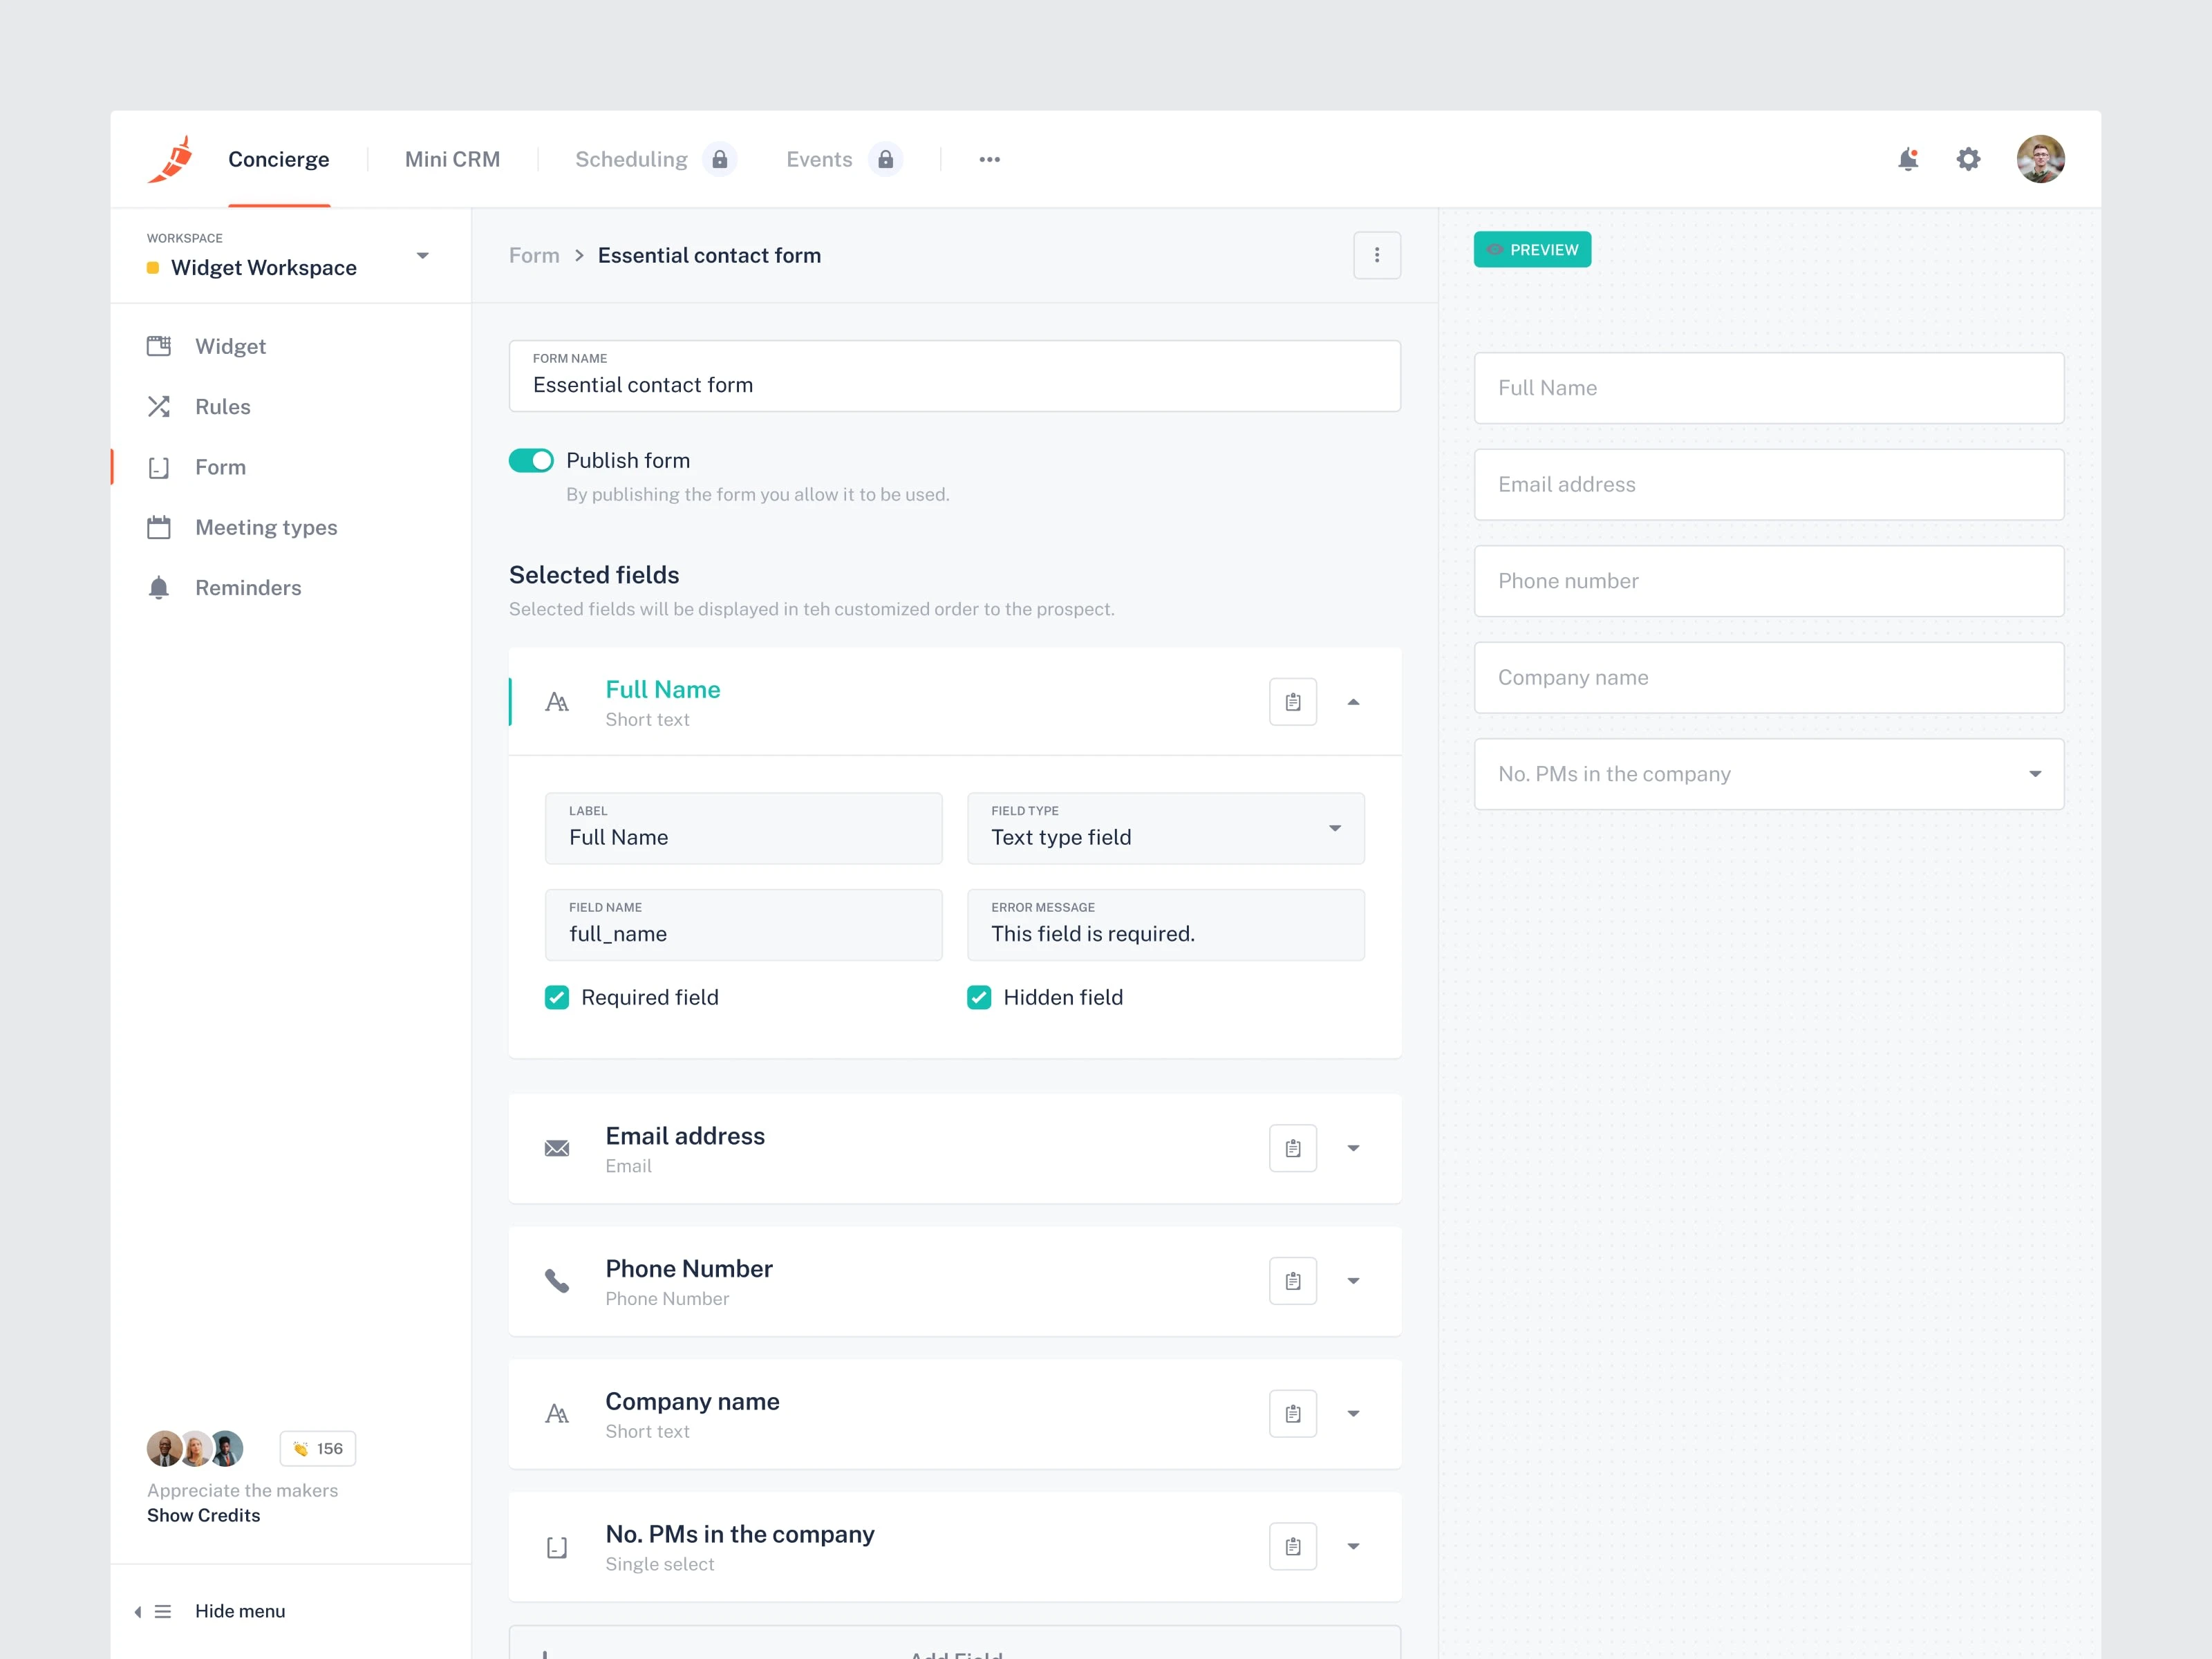Click the Meeting types calendar icon

pos(159,527)
